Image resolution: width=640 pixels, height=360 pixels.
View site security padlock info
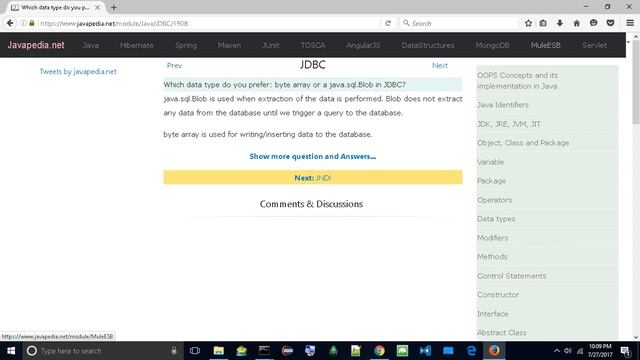tap(32, 23)
